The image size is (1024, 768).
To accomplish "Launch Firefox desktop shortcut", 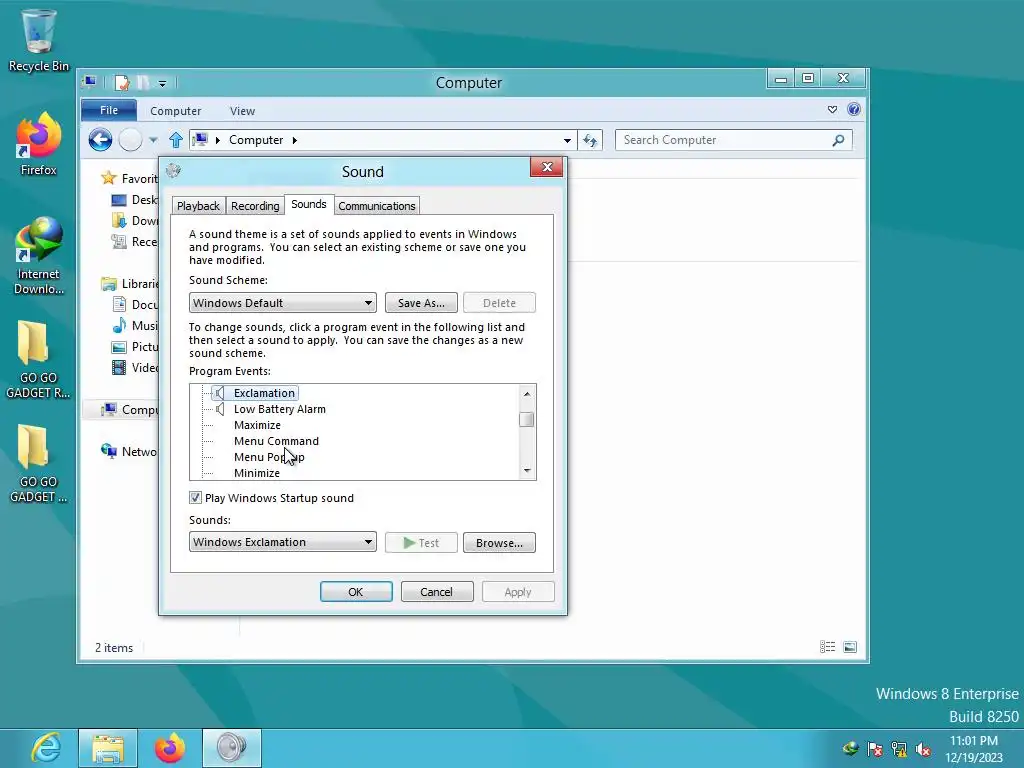I will 38,144.
